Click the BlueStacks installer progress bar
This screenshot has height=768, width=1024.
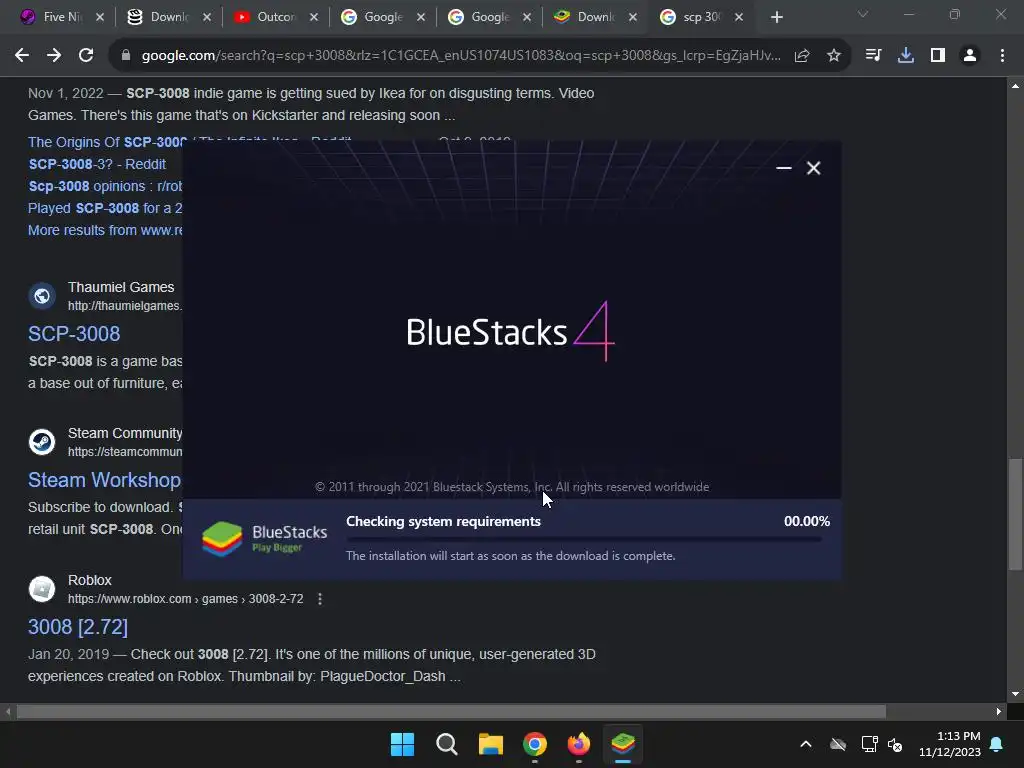pos(584,539)
